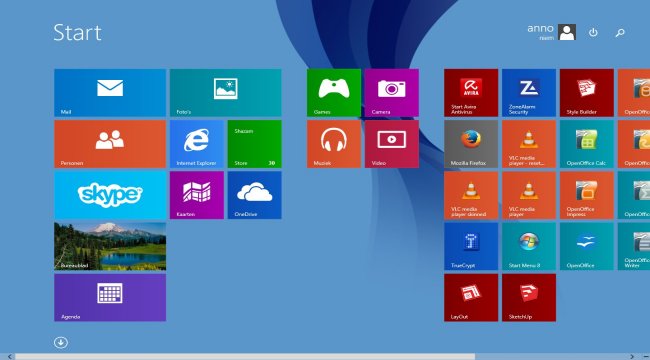Launch the Skype tile
650x360 pixels.
[110, 195]
